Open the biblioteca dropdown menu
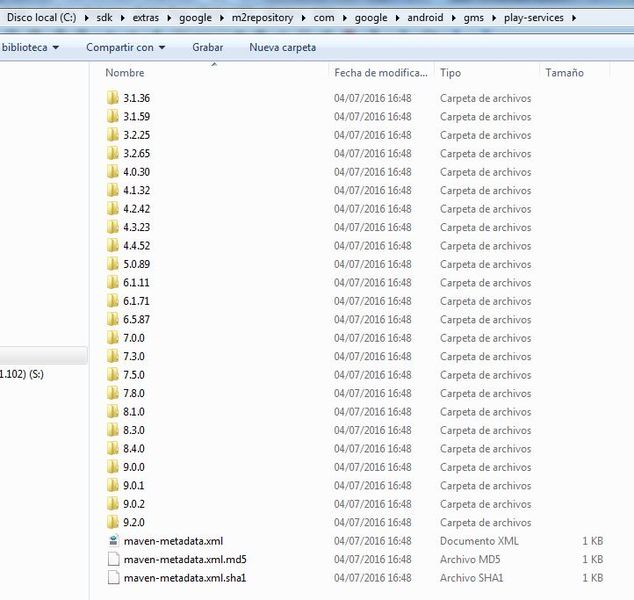Image resolution: width=634 pixels, height=600 pixels. (x=30, y=47)
